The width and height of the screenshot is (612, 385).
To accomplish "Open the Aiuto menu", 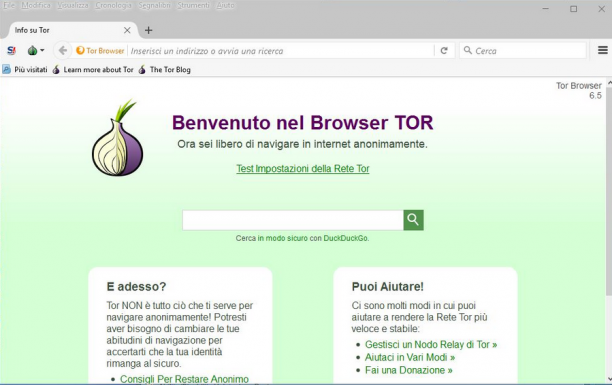I will coord(226,5).
